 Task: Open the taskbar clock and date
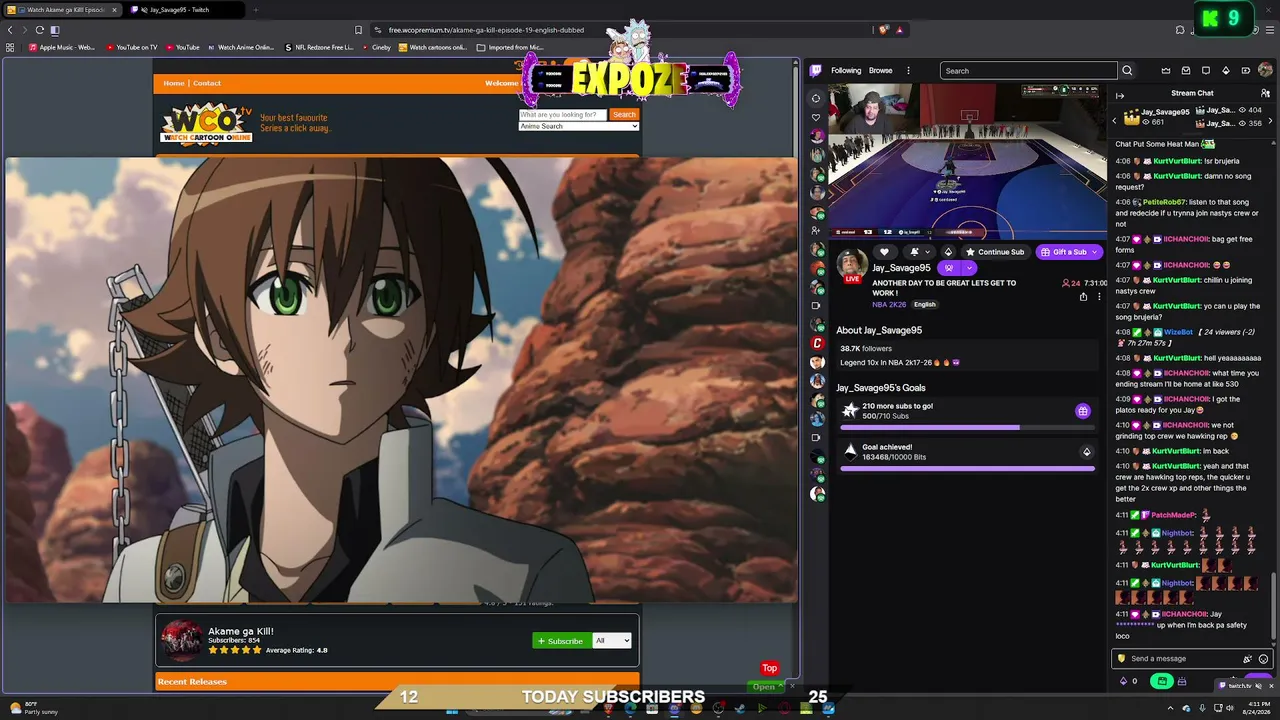coord(1254,709)
